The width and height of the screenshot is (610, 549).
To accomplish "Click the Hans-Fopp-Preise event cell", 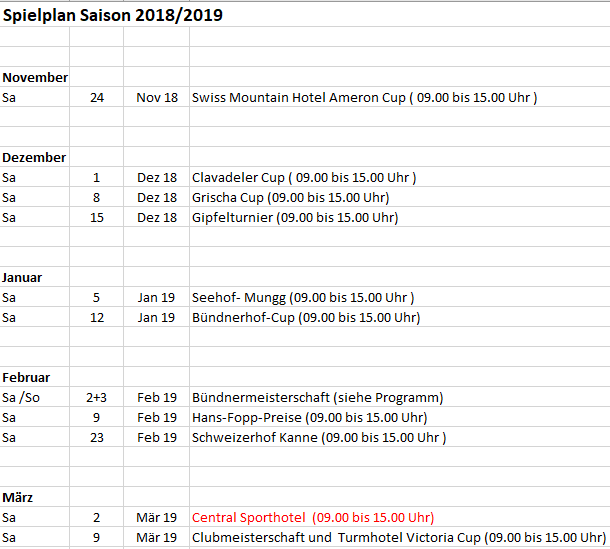I will [309, 418].
